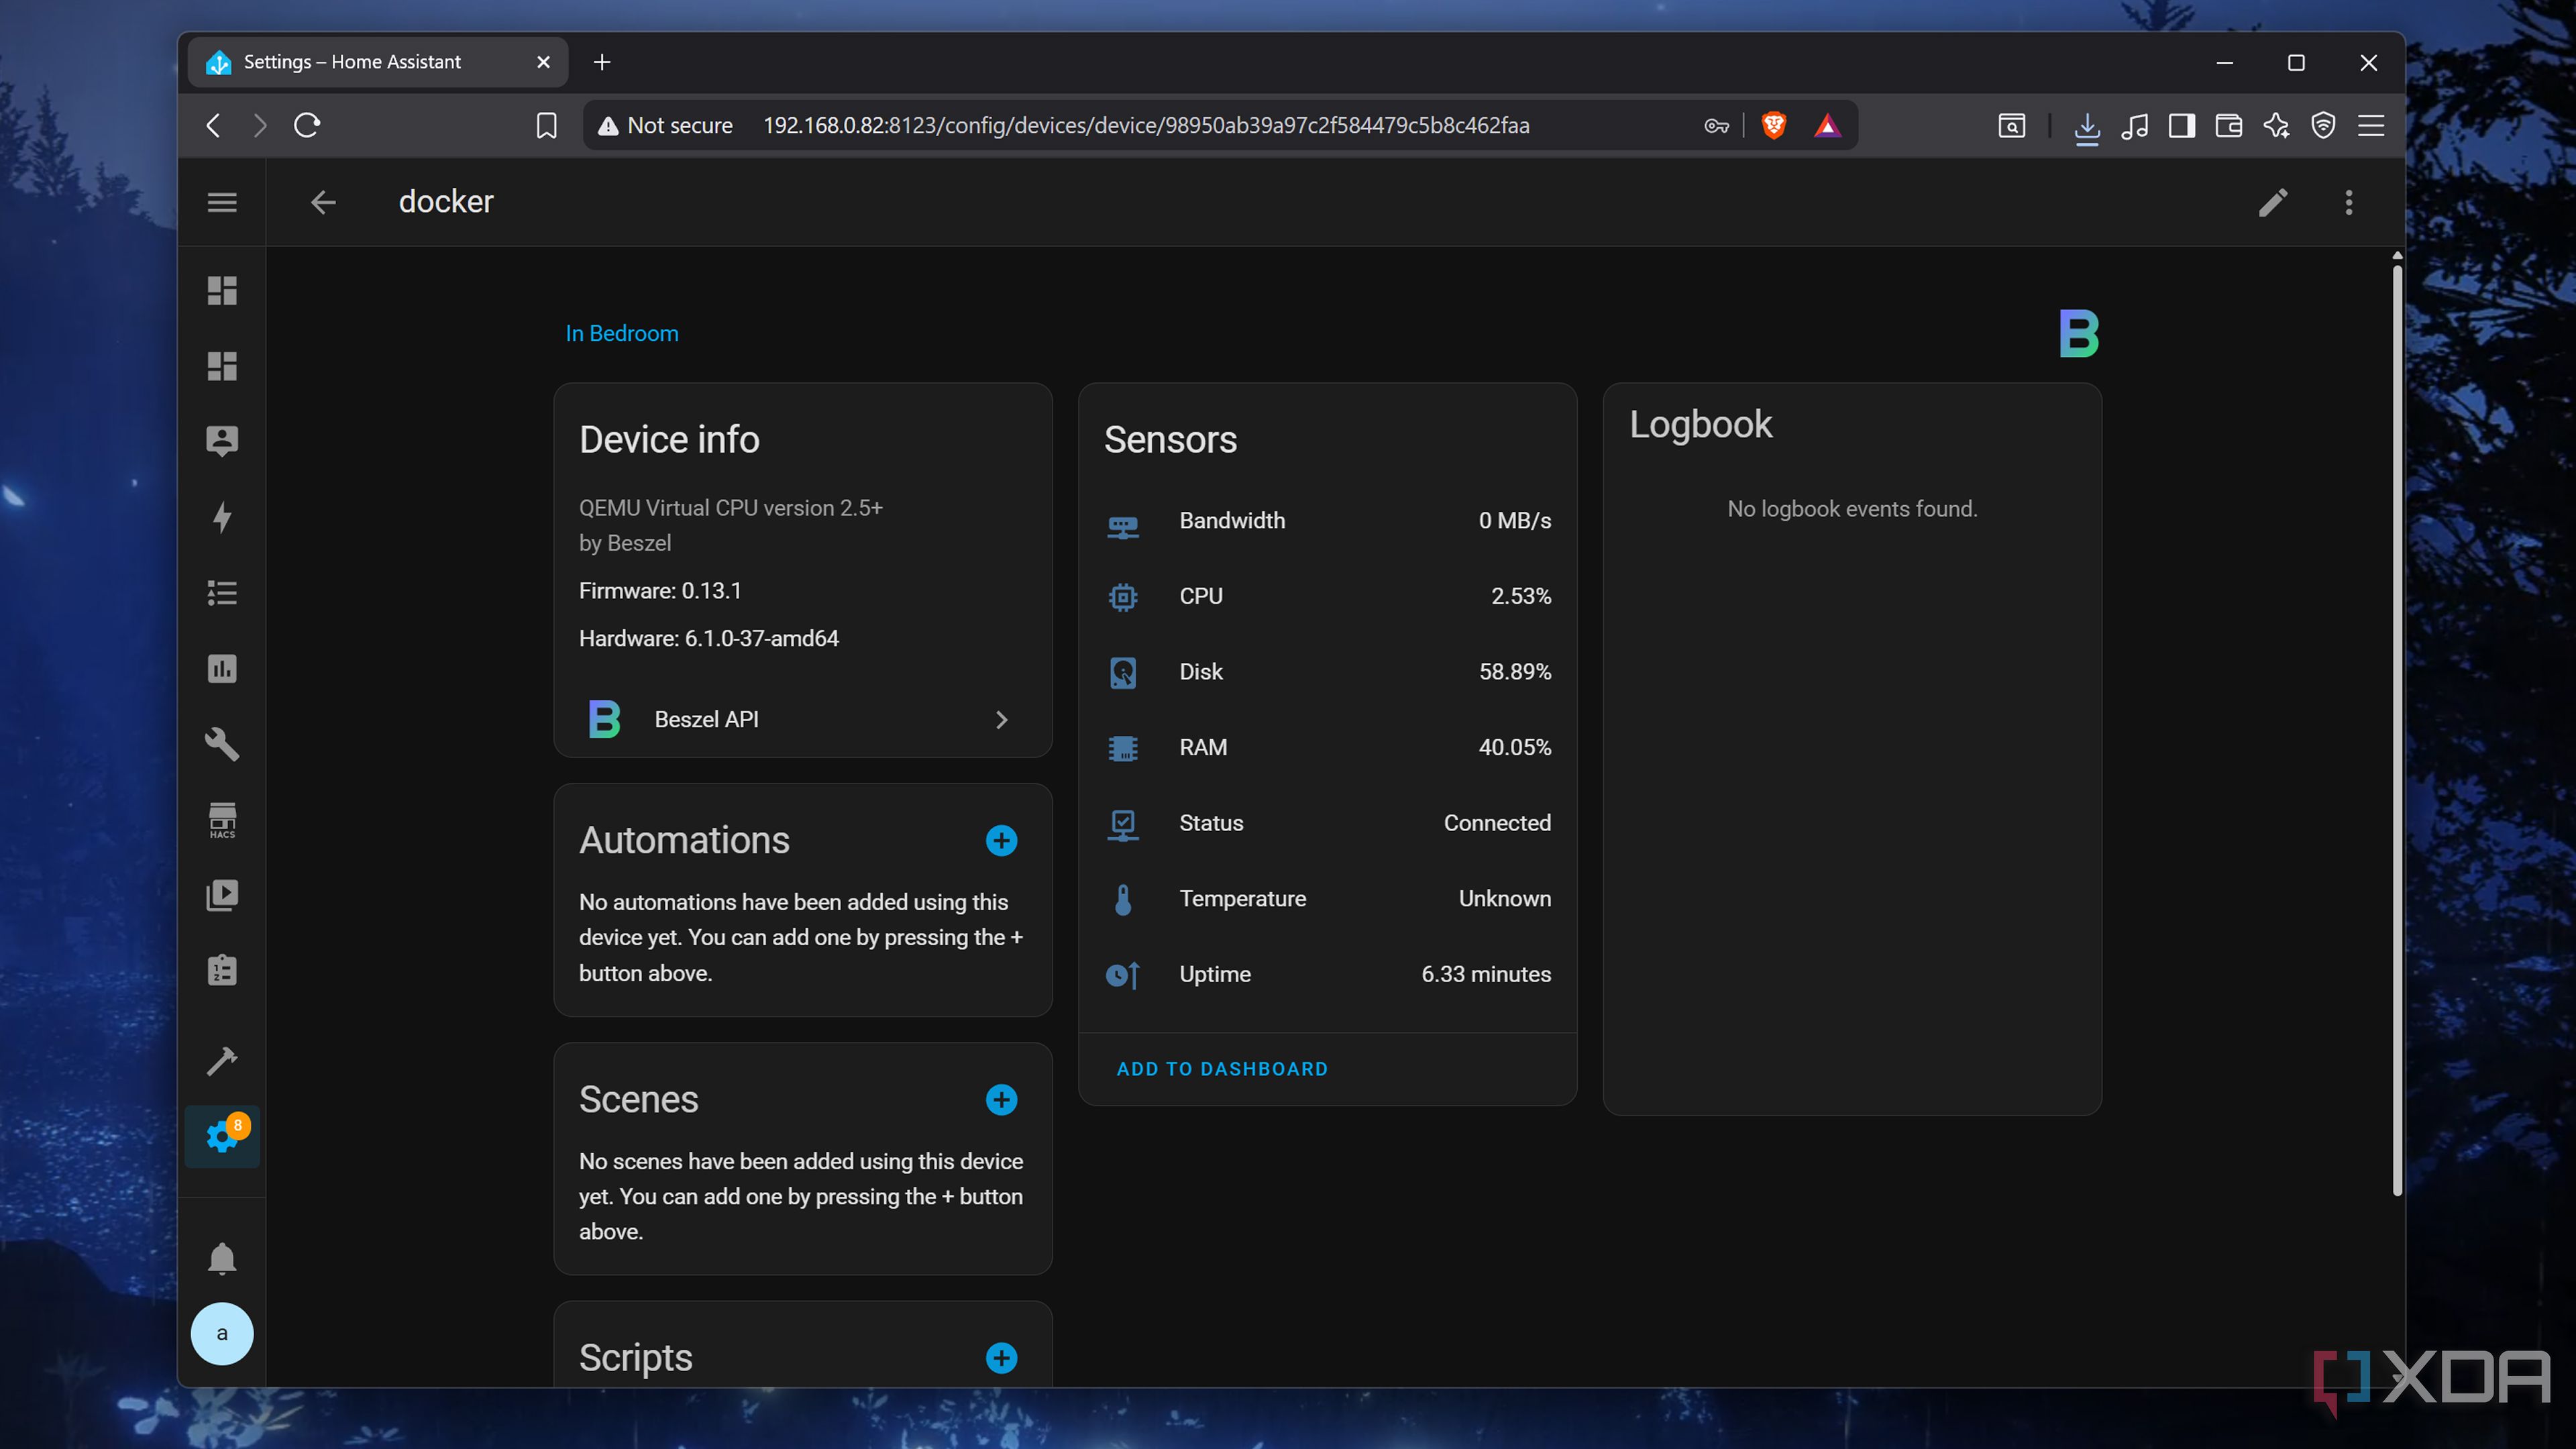Open the wrench sidebar icon

point(222,744)
